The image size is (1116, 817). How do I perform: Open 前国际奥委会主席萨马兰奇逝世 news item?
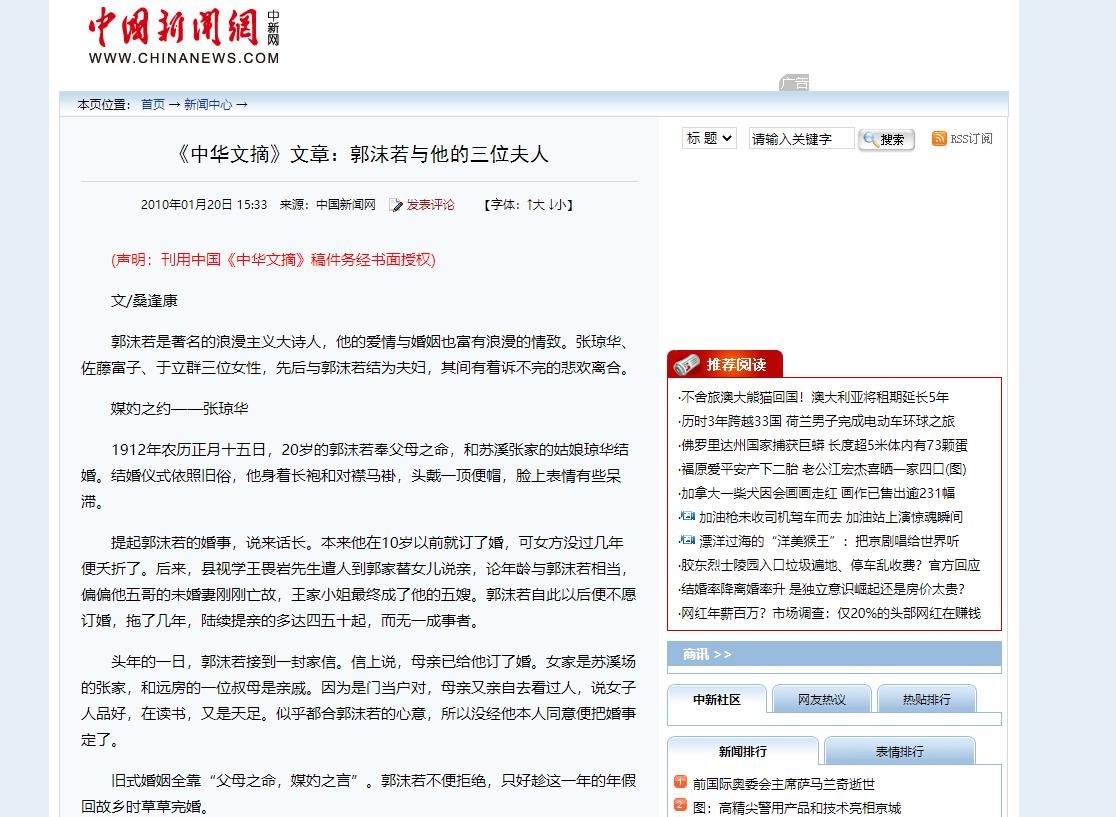(784, 784)
